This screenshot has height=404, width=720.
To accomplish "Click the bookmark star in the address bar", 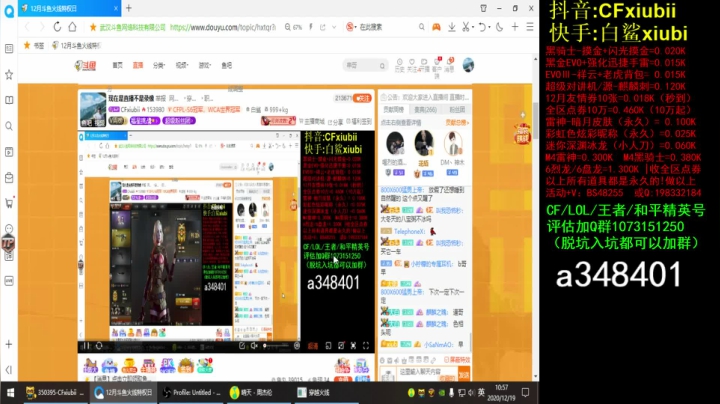I will [93, 28].
